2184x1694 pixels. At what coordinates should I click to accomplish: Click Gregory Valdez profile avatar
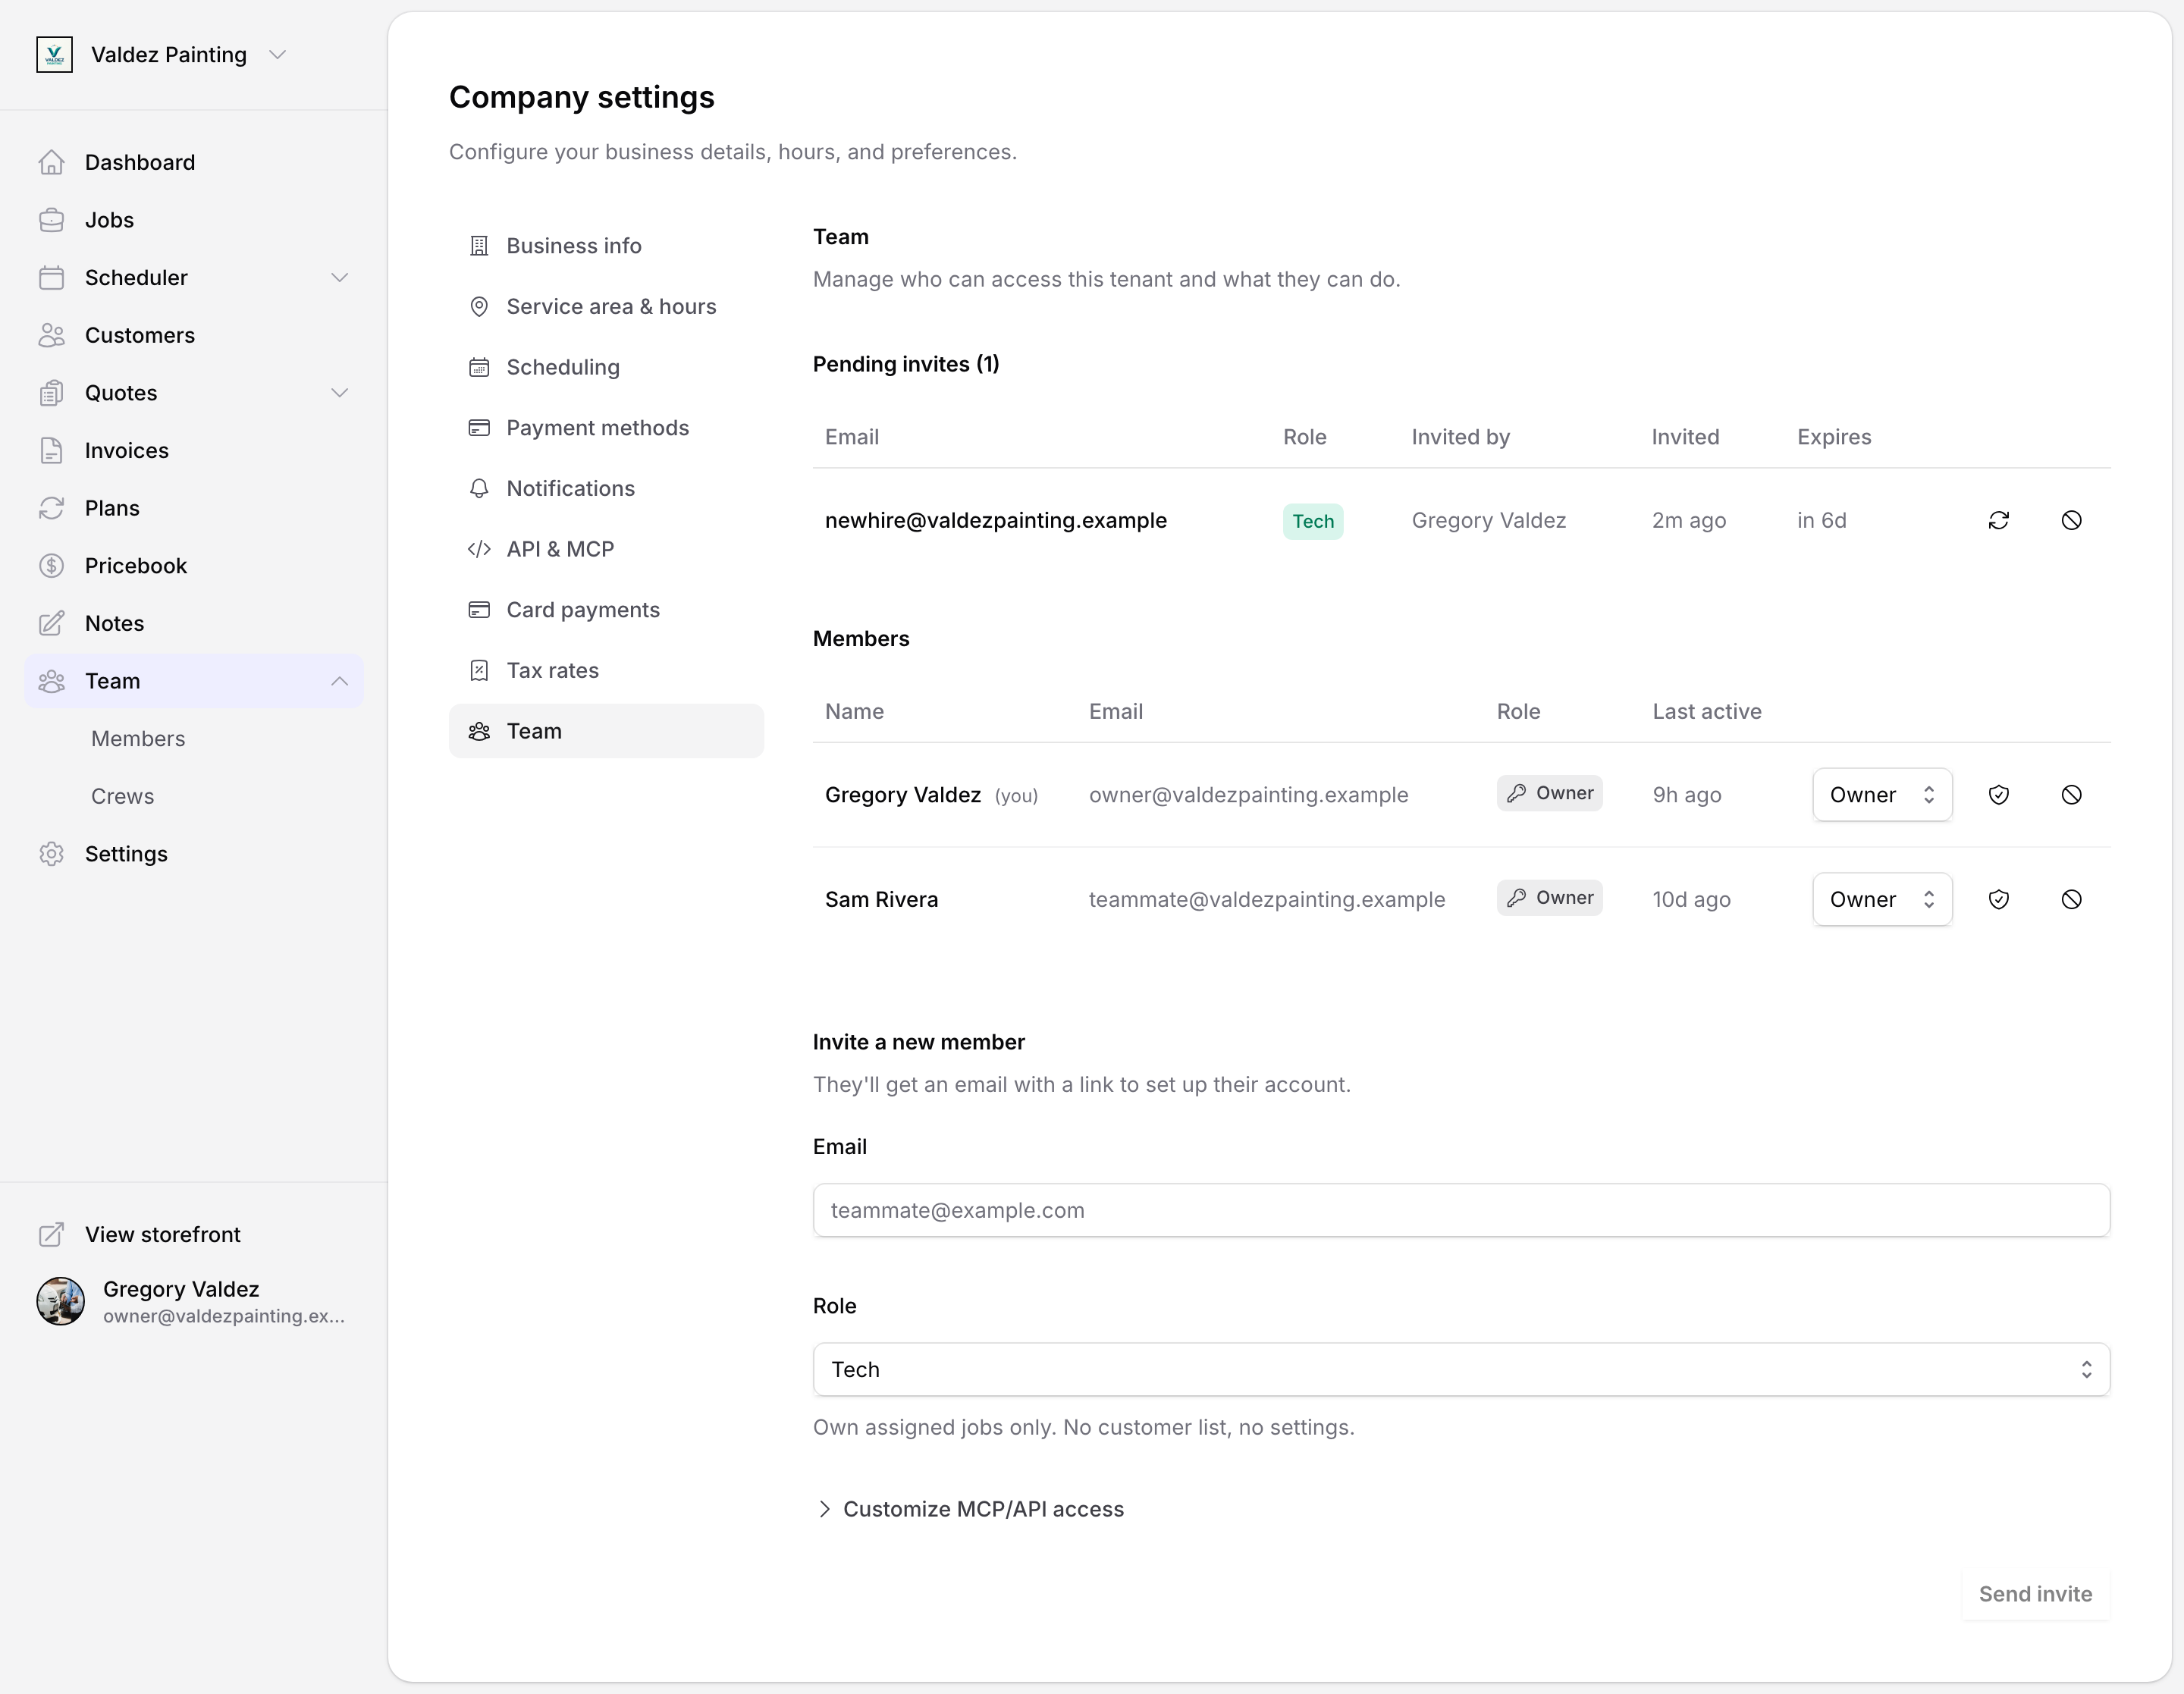coord(61,1301)
